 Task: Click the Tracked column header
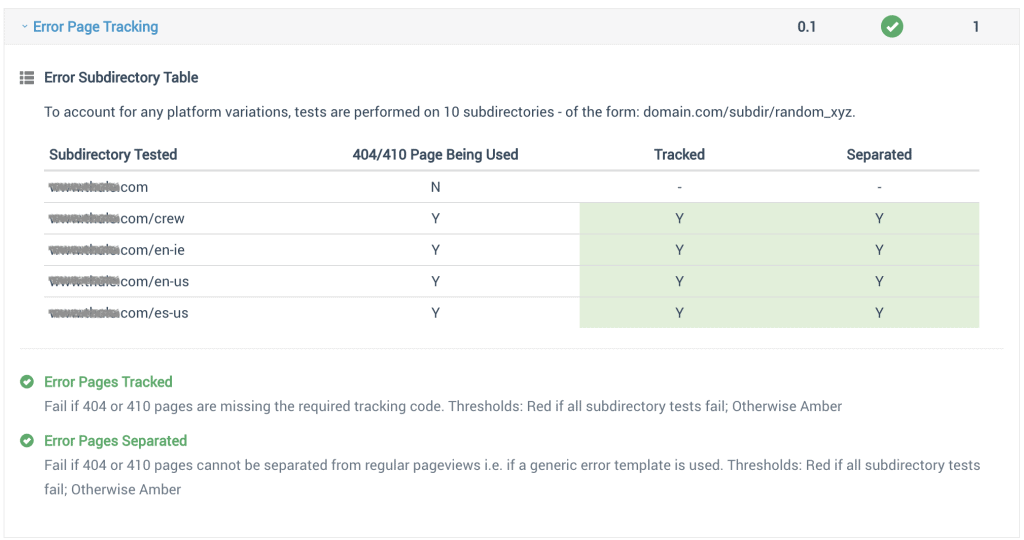pyautogui.click(x=679, y=155)
